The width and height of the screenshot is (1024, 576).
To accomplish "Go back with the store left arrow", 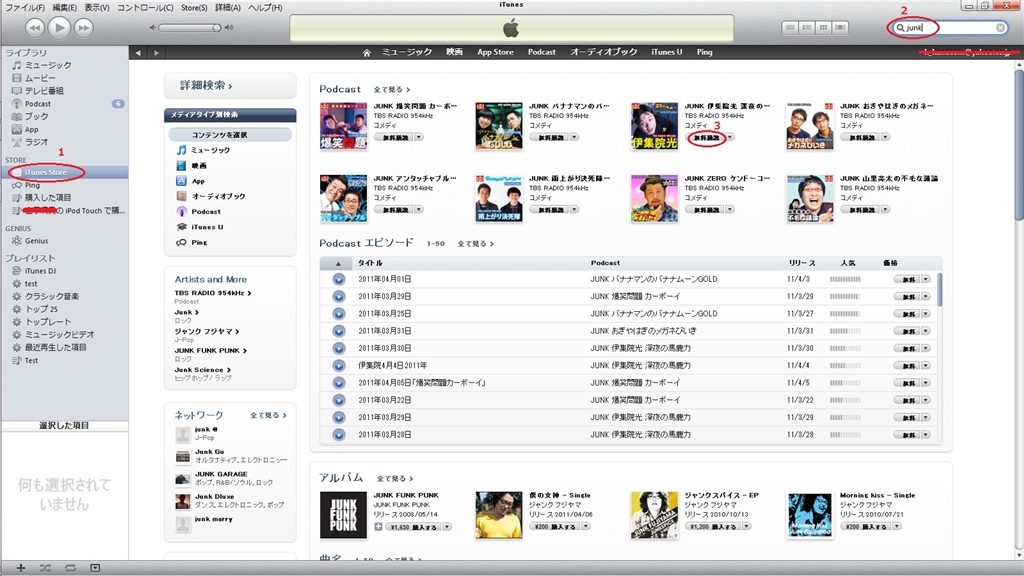I will [138, 52].
